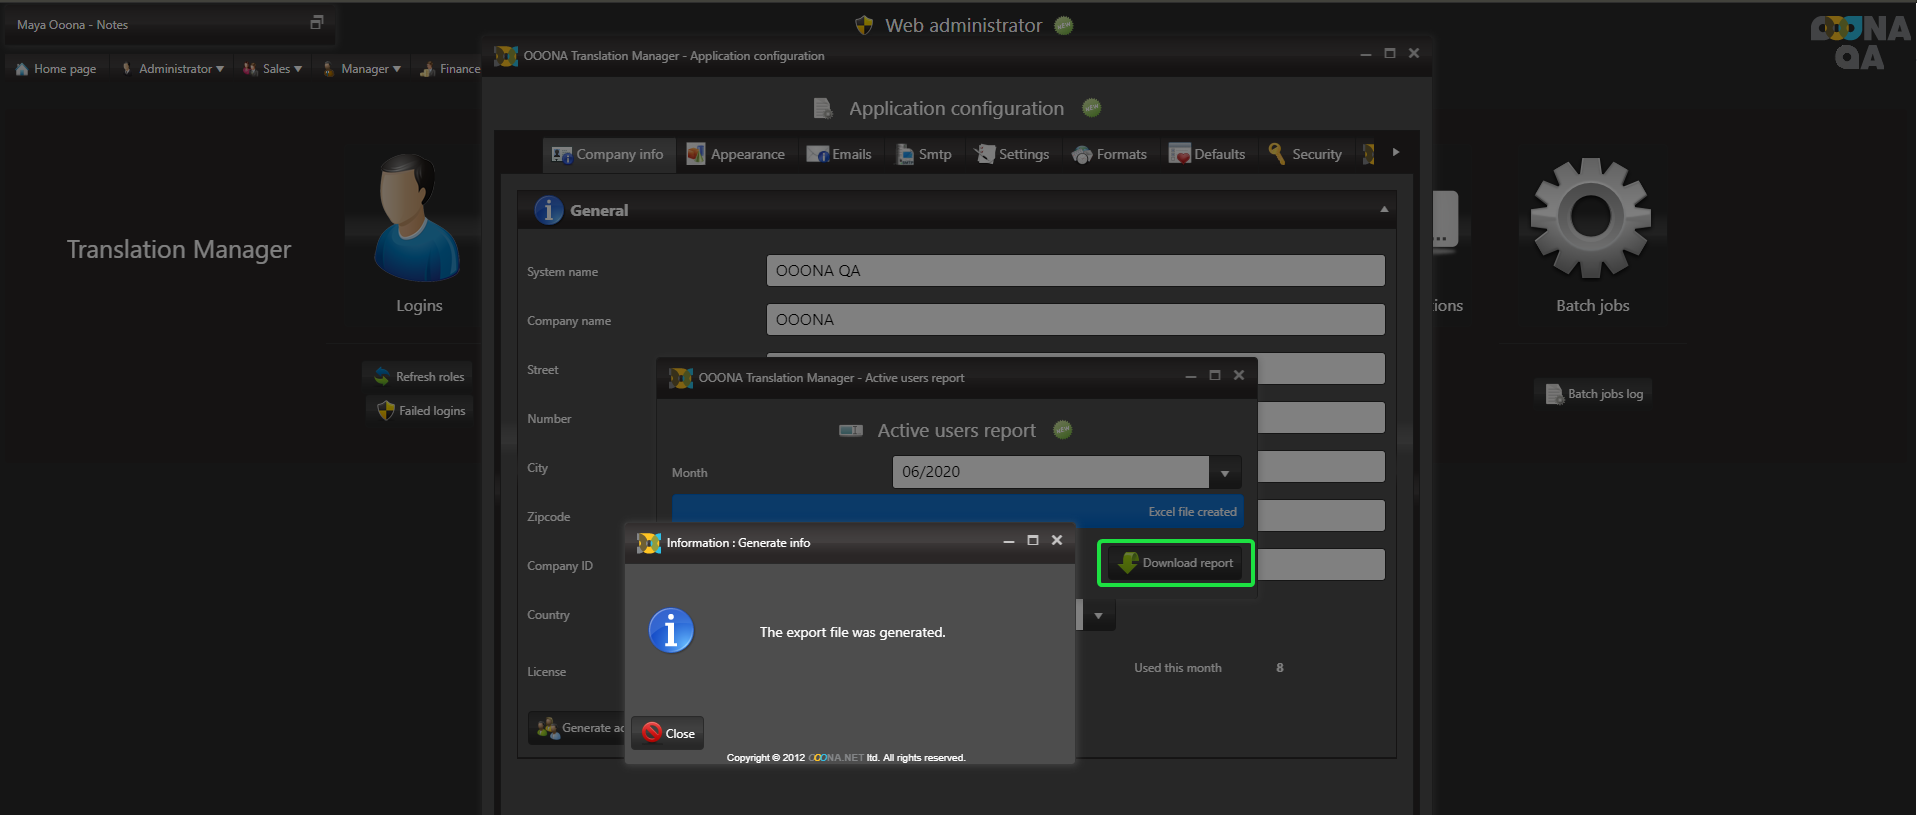This screenshot has height=815, width=1917.
Task: Click the Download report button
Action: (1176, 563)
